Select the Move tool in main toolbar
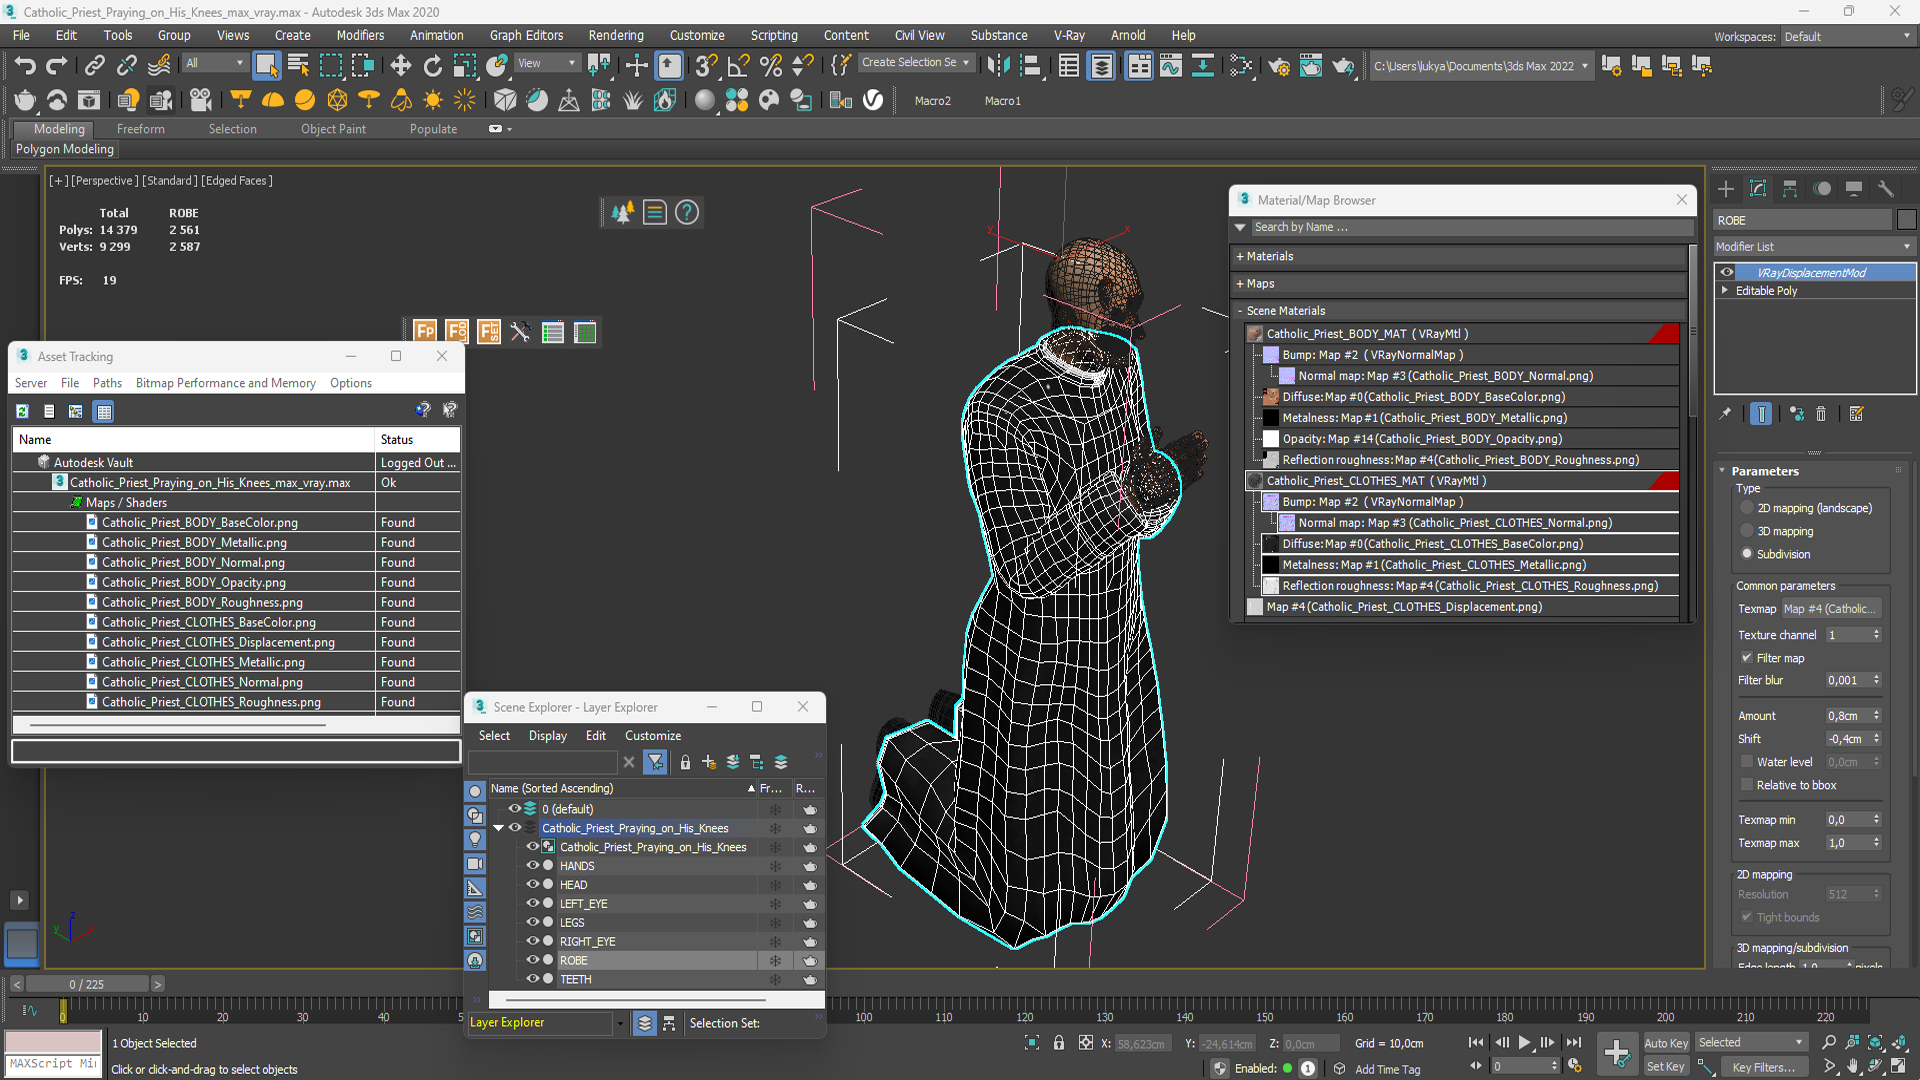 pos(400,66)
